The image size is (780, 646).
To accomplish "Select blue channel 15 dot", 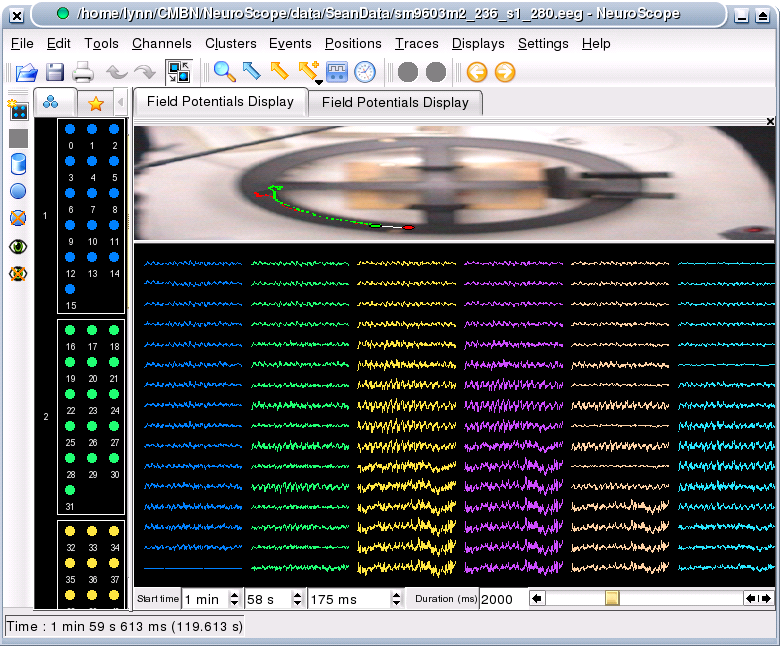I will [x=70, y=289].
